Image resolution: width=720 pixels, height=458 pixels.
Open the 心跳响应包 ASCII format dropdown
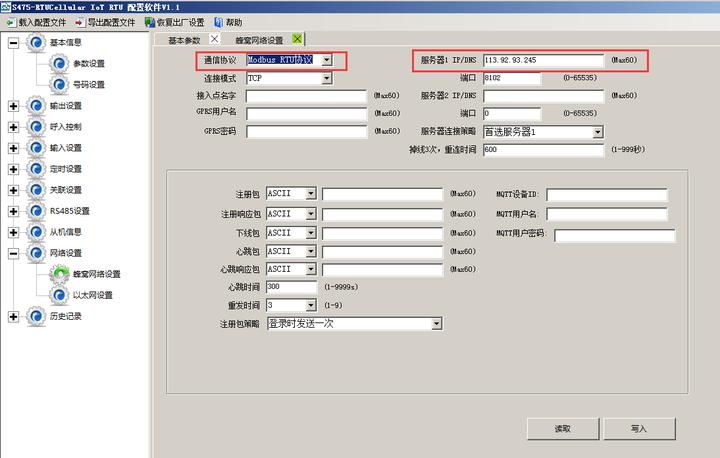coord(311,269)
